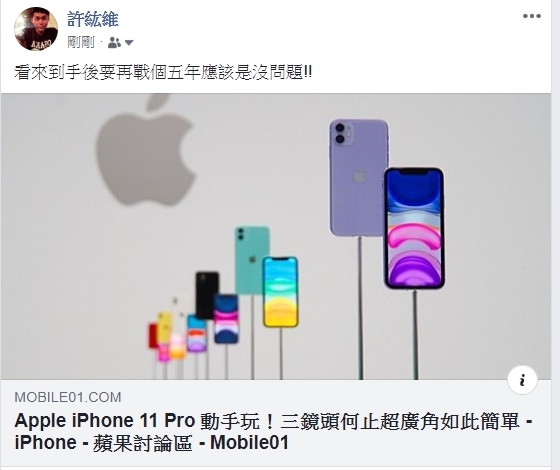Open the iPhone link preview image

coord(276,236)
